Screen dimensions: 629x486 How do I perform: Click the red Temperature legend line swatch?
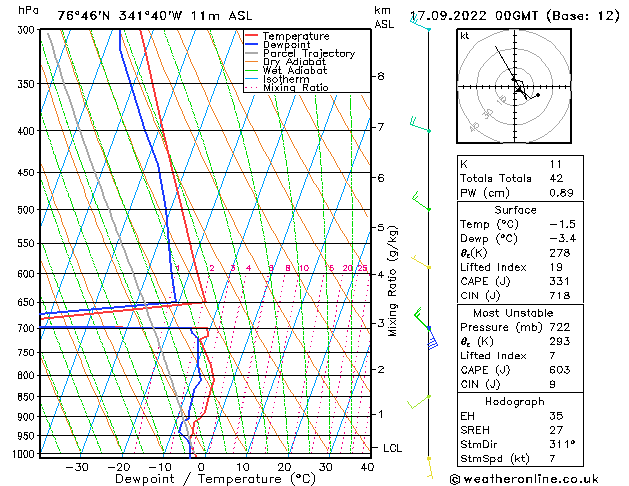click(x=252, y=36)
